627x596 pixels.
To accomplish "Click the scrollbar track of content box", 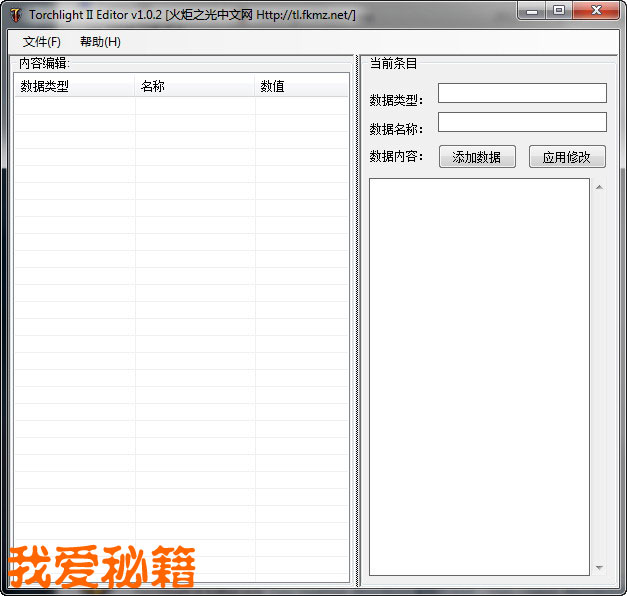I will pyautogui.click(x=599, y=376).
